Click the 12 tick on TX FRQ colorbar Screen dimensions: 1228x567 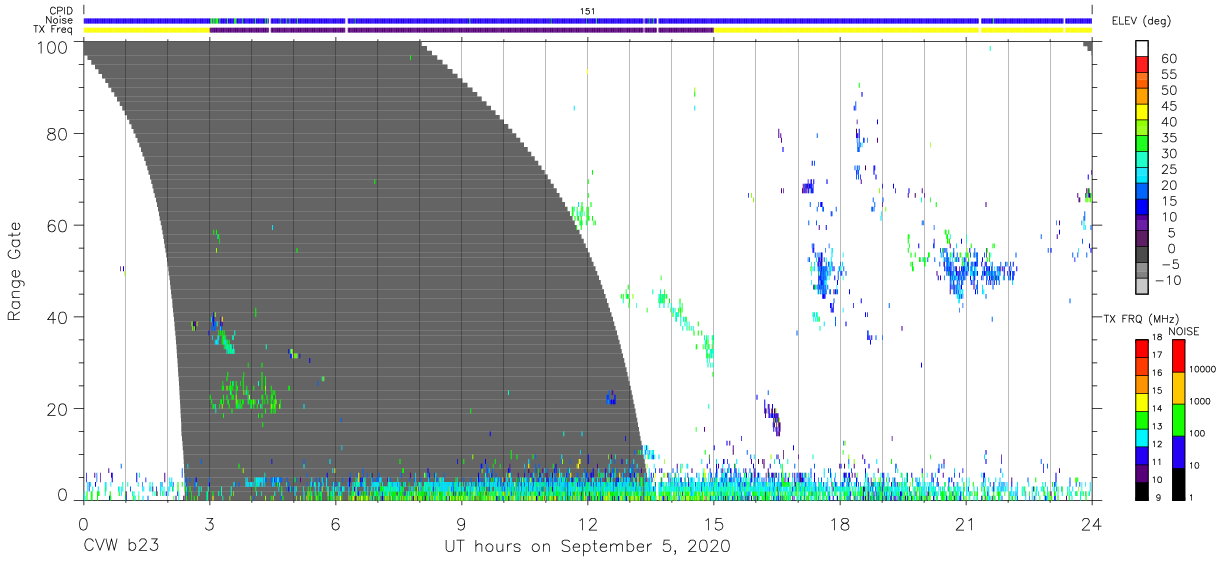1156,444
